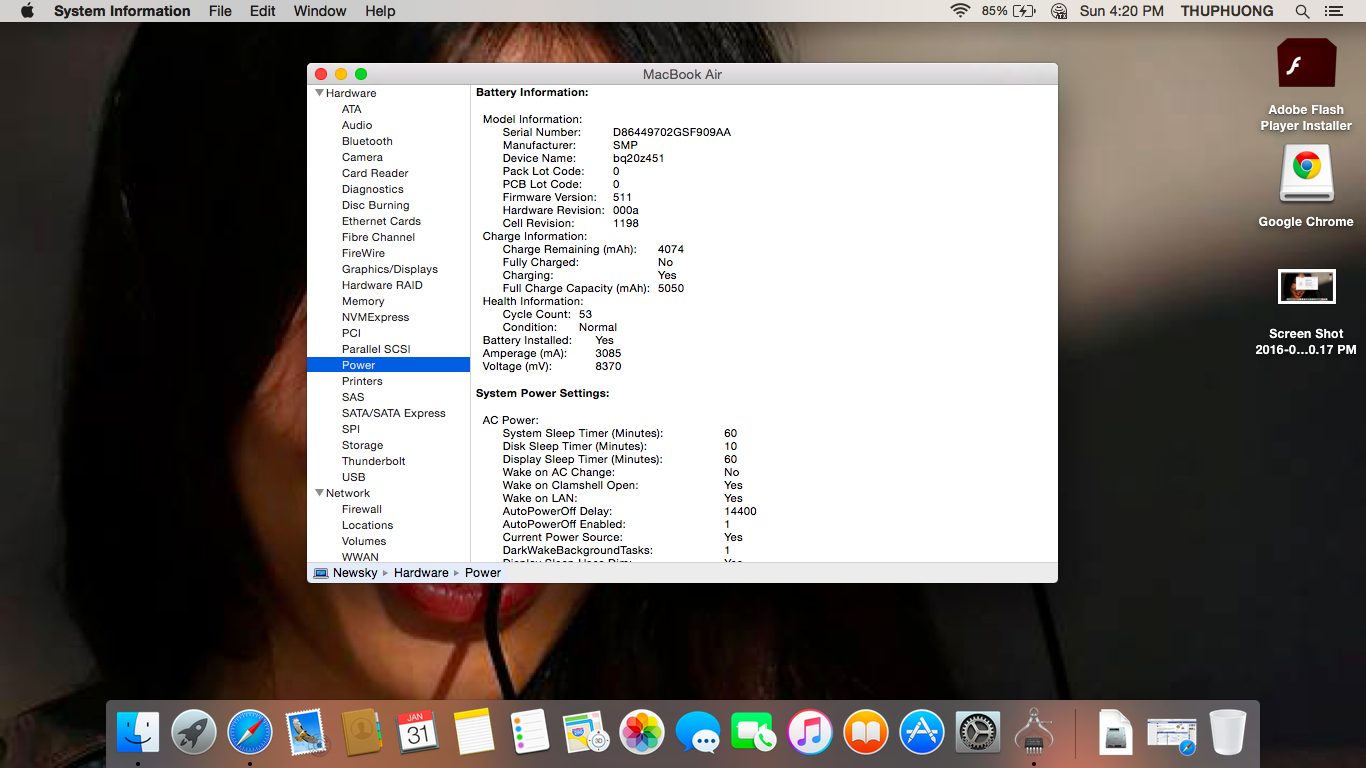Screen dimensions: 1366x768
Task: Click the Adobe Flash Player Installer icon
Action: 1306,66
